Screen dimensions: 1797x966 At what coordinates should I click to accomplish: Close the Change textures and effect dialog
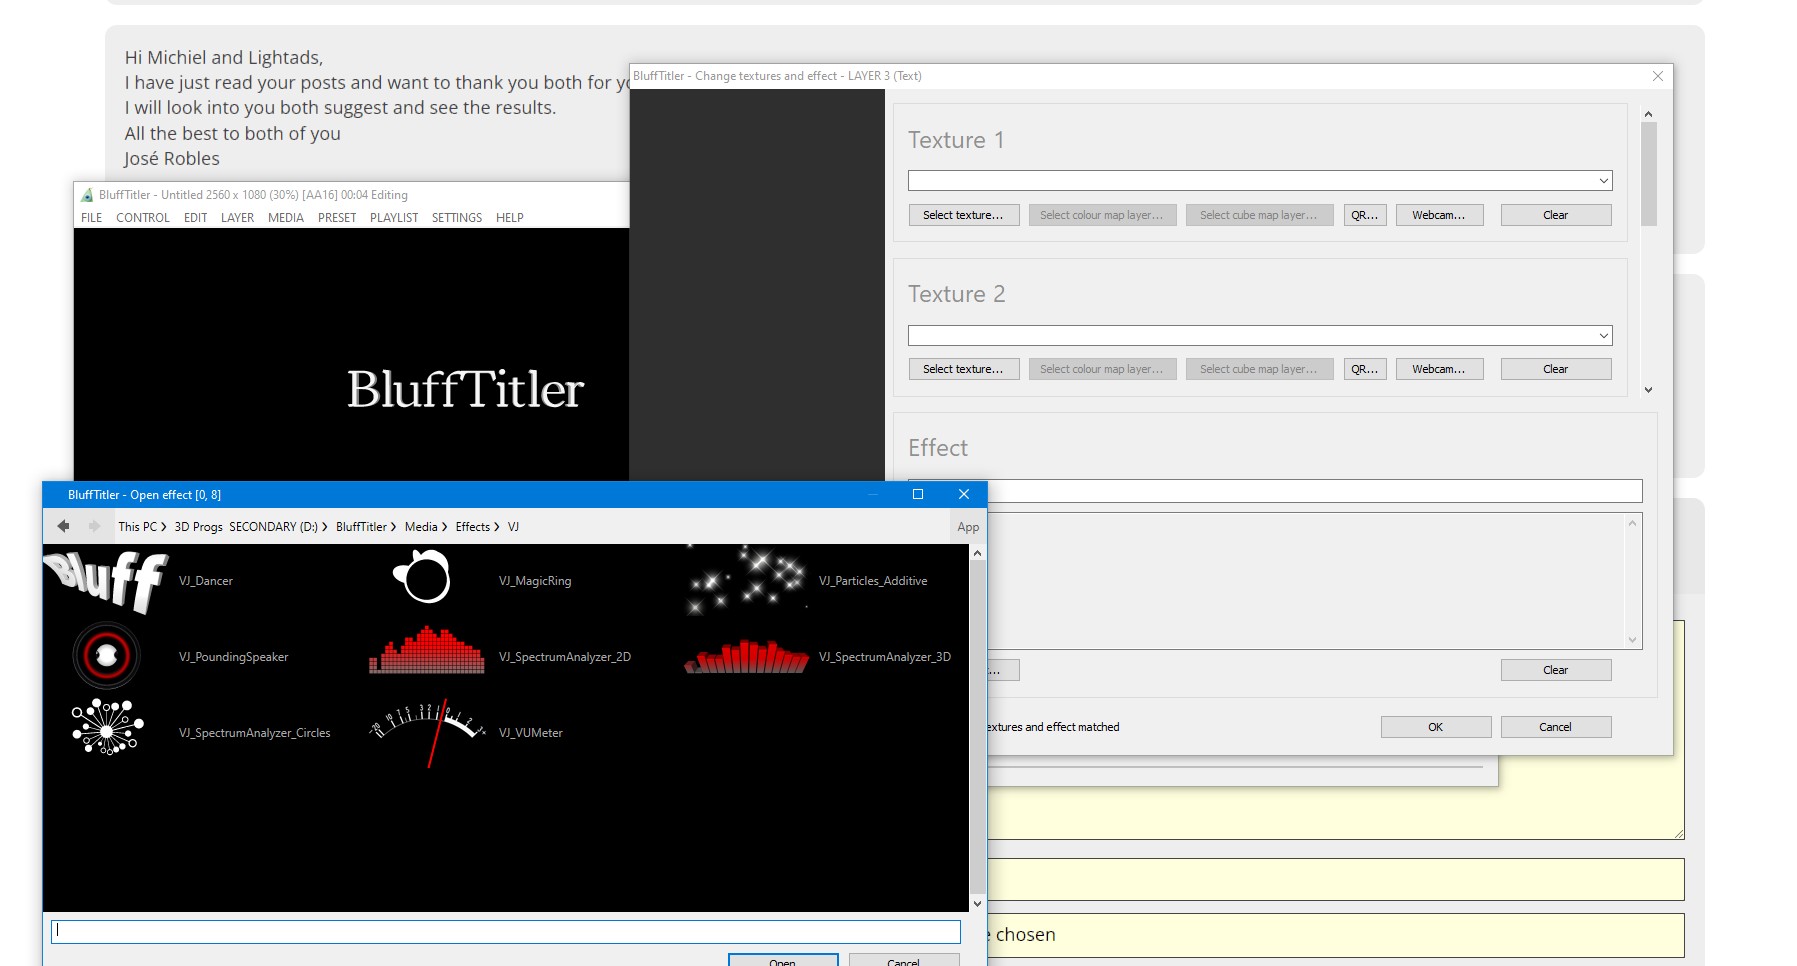coord(1657,76)
